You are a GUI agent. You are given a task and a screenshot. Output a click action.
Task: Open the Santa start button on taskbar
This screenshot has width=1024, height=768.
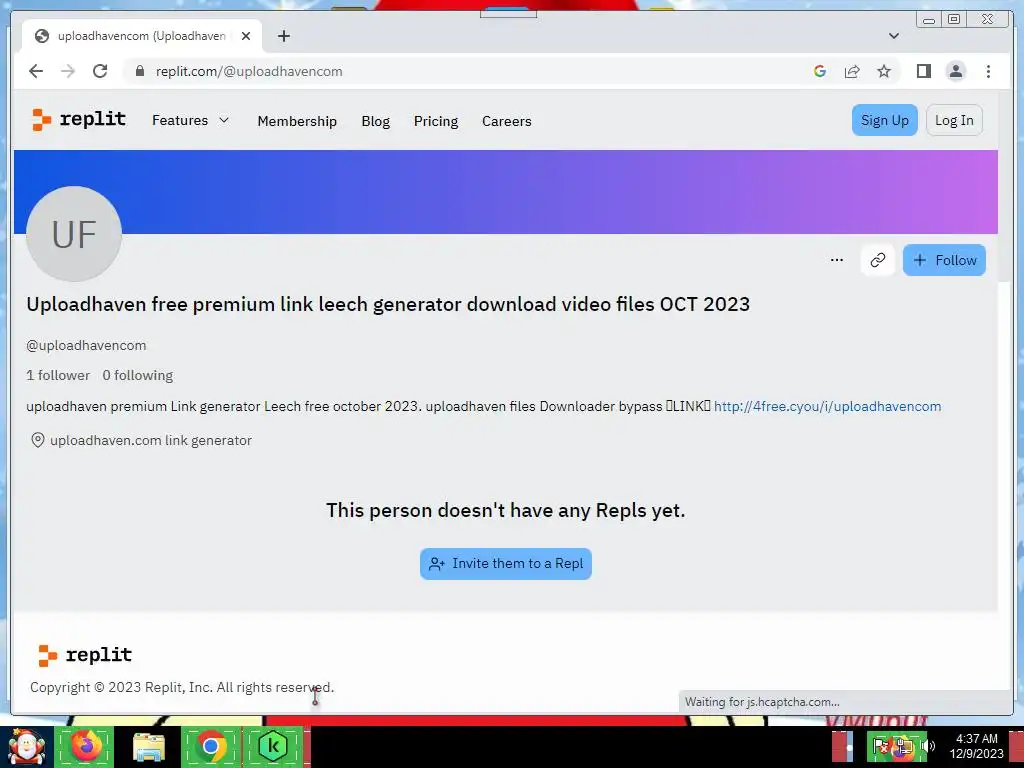click(26, 747)
